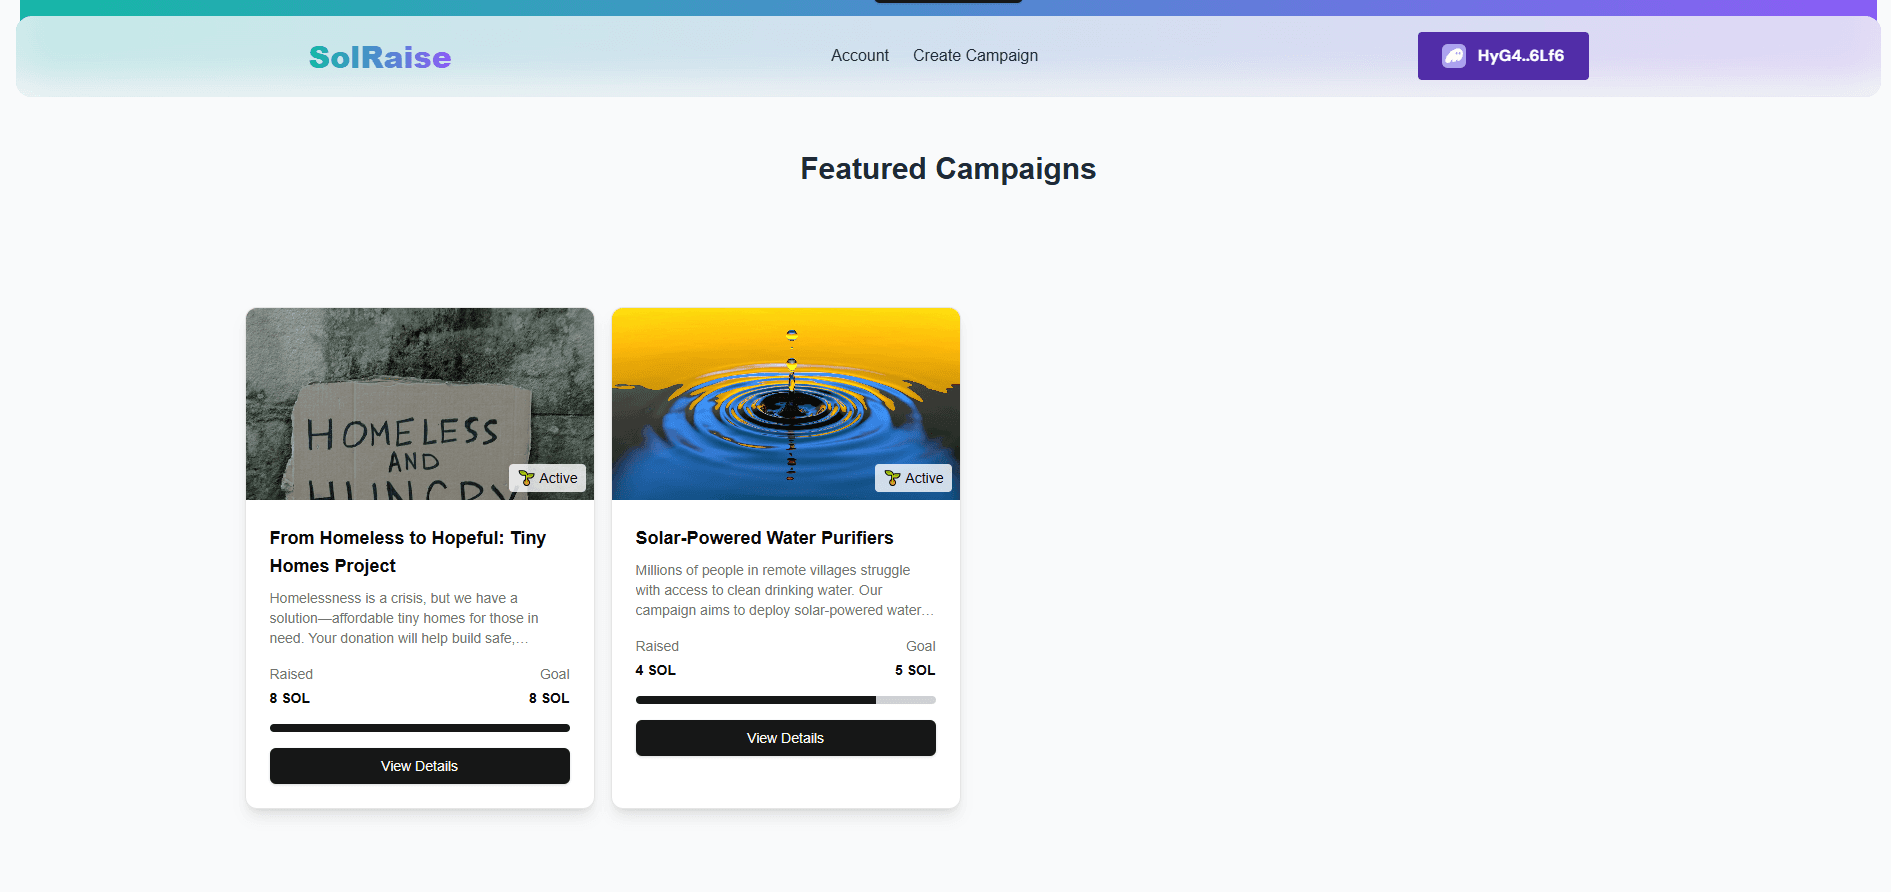Click the water ripple campaign image

[x=786, y=404]
